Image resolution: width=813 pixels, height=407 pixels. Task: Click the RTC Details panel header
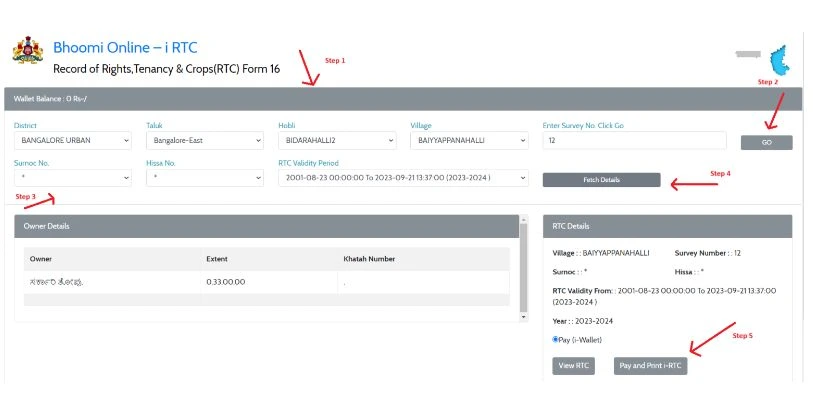[667, 226]
